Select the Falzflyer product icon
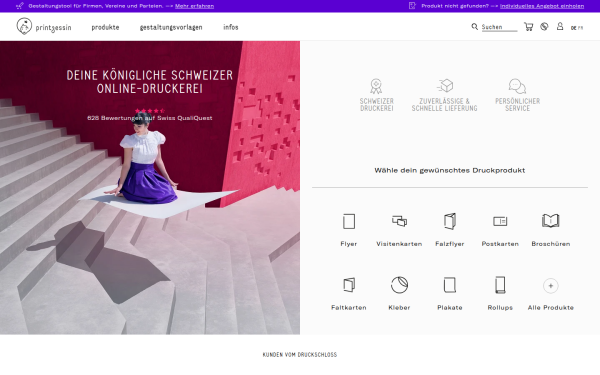Viewport: 600px width, 375px height. [450, 221]
